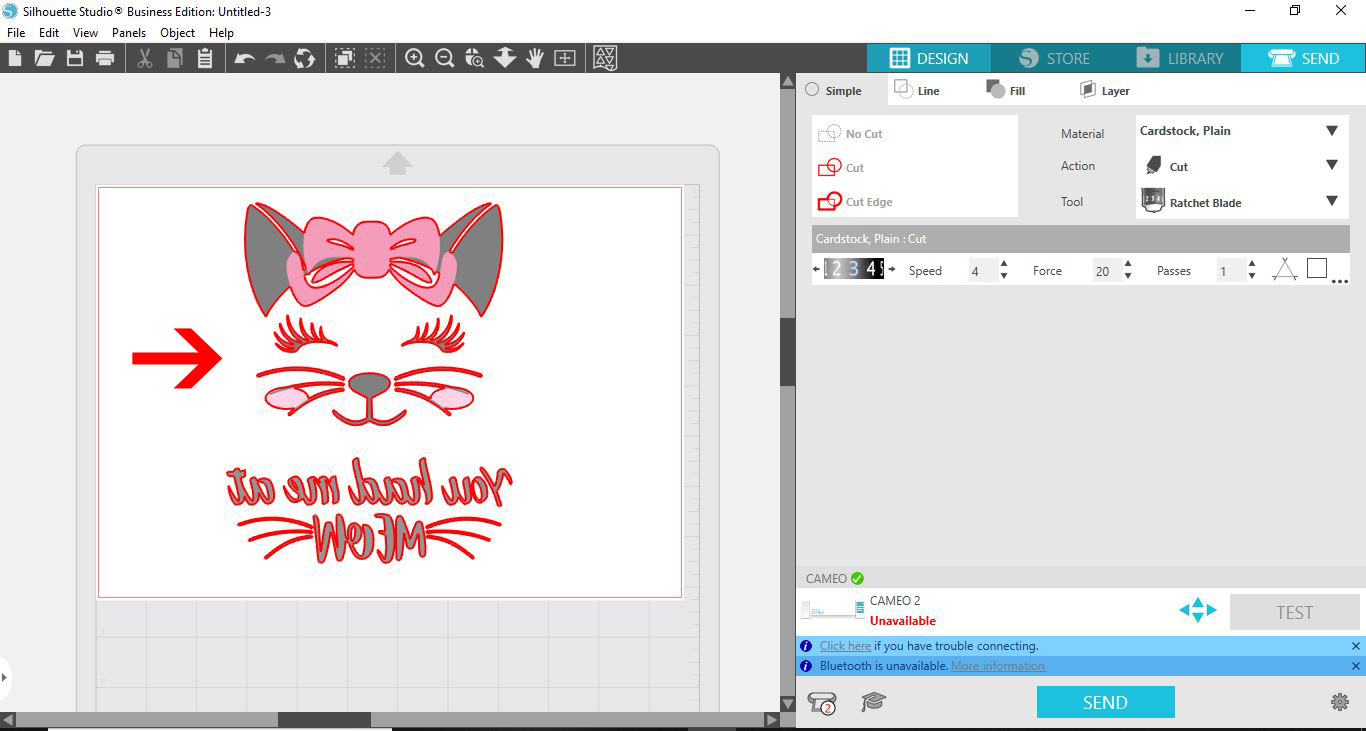The width and height of the screenshot is (1366, 731).
Task: Decrease the Passes count with the down arrow
Action: 1252,276
